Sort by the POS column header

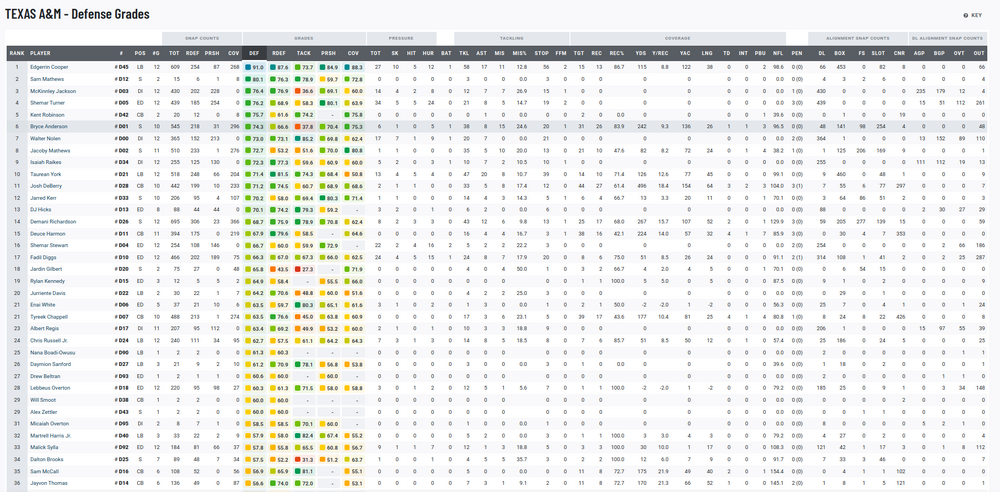139,52
